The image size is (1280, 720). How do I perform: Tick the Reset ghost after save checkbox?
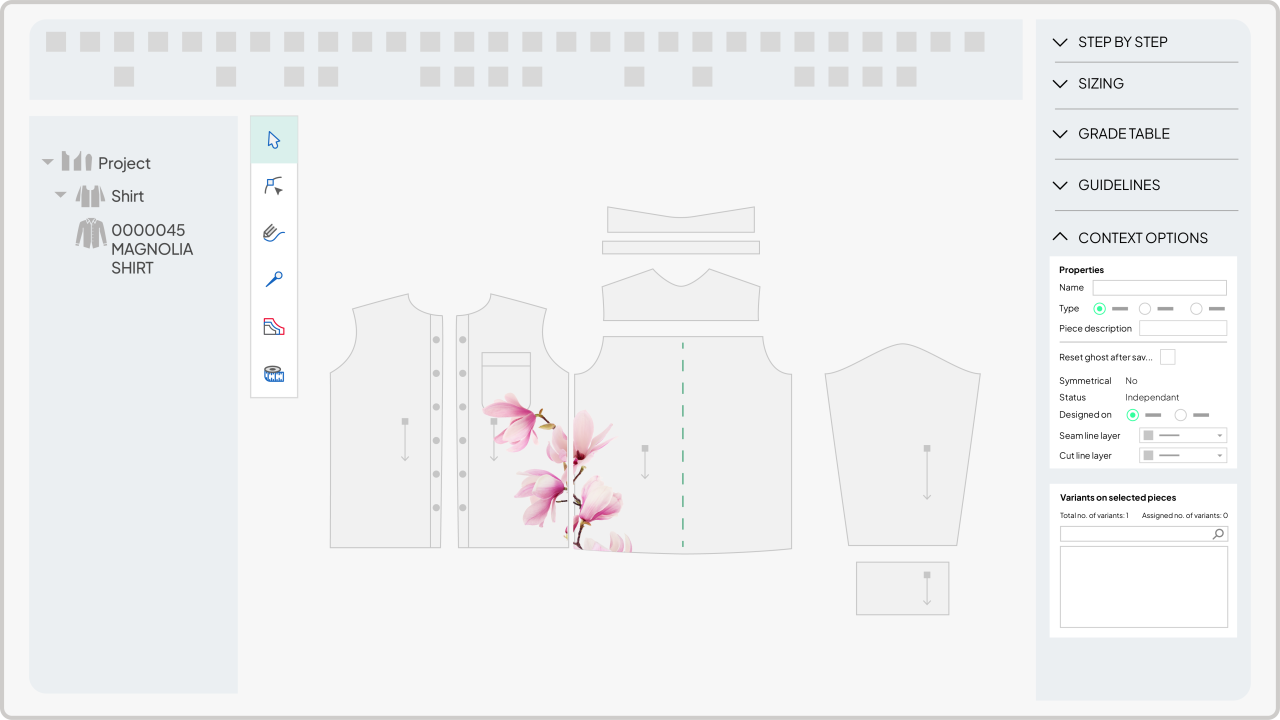1168,357
